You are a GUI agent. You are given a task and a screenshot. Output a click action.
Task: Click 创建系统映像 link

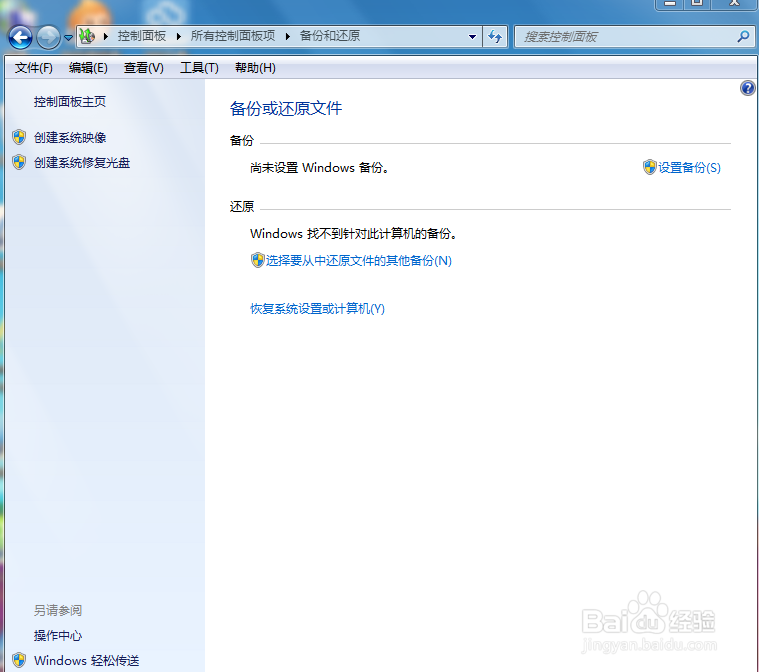[x=70, y=138]
